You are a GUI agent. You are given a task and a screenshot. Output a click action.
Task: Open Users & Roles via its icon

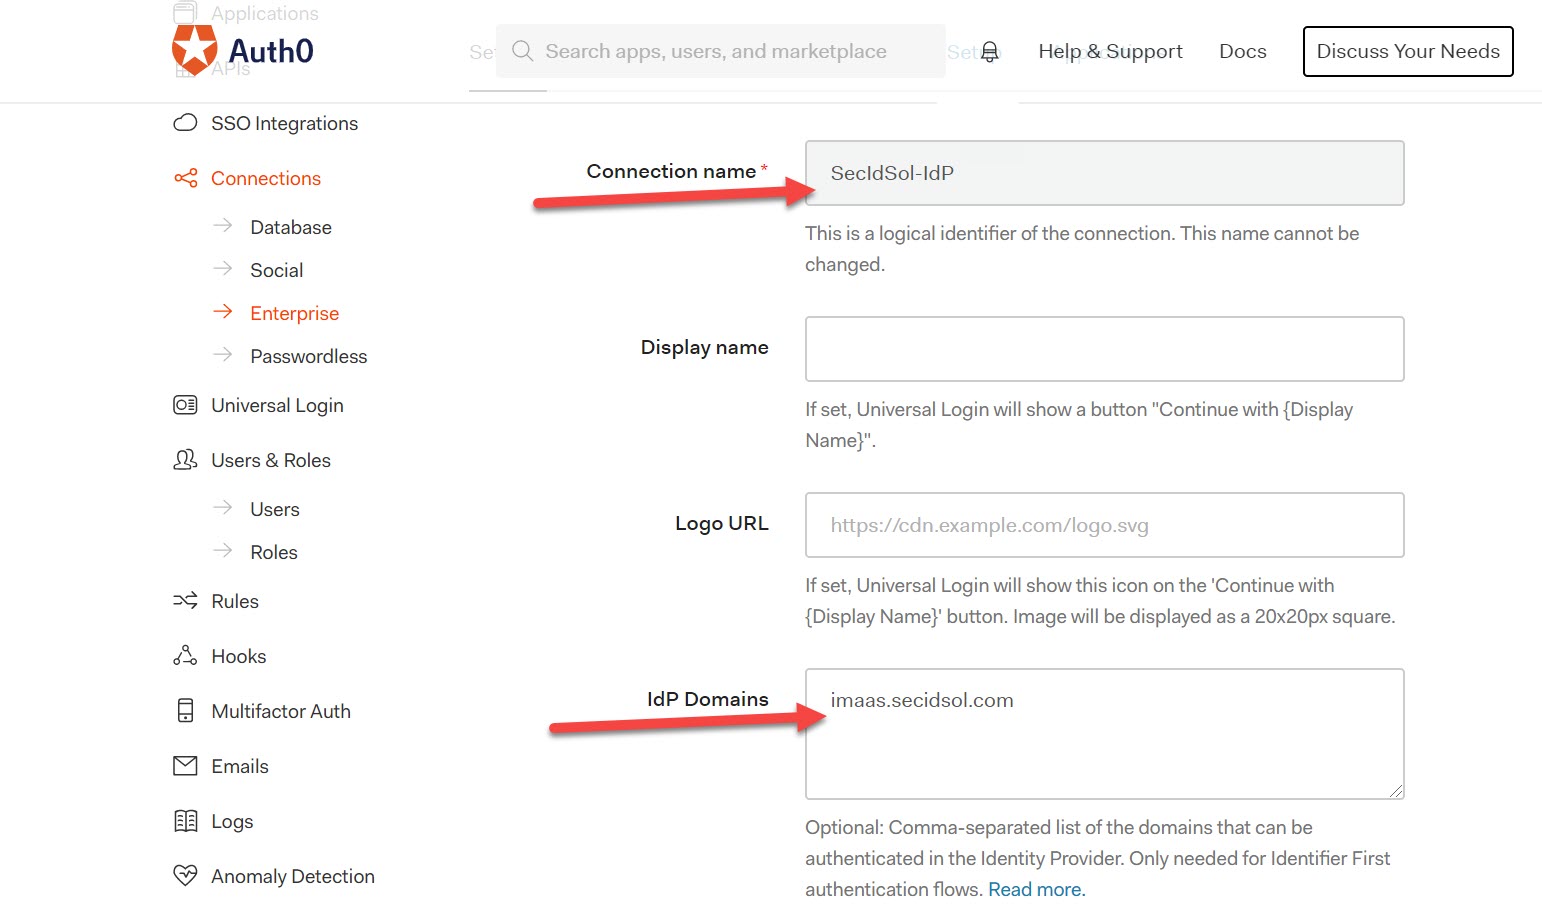(186, 460)
